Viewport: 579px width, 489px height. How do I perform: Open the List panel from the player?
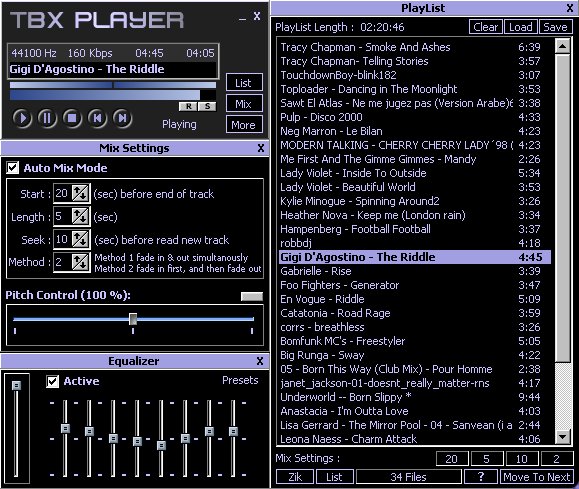[244, 82]
